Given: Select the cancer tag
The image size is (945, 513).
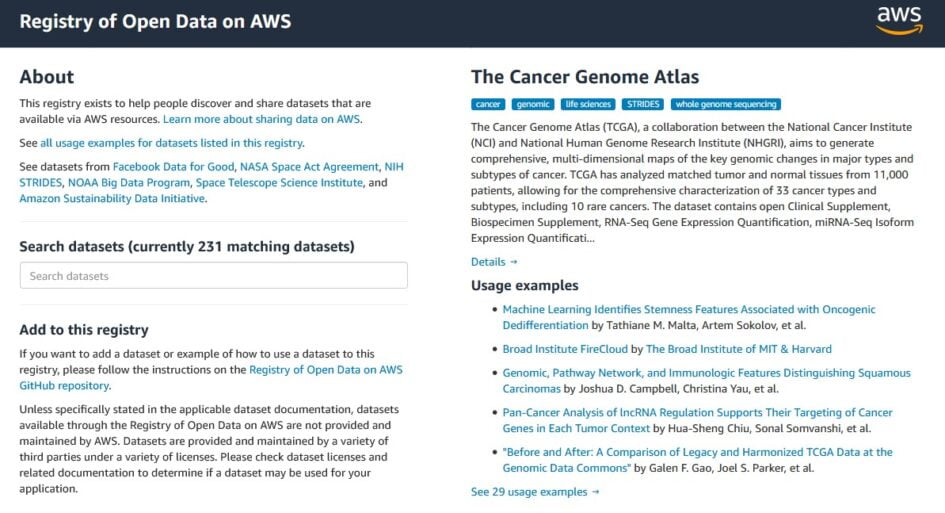Looking at the screenshot, I should tap(488, 104).
